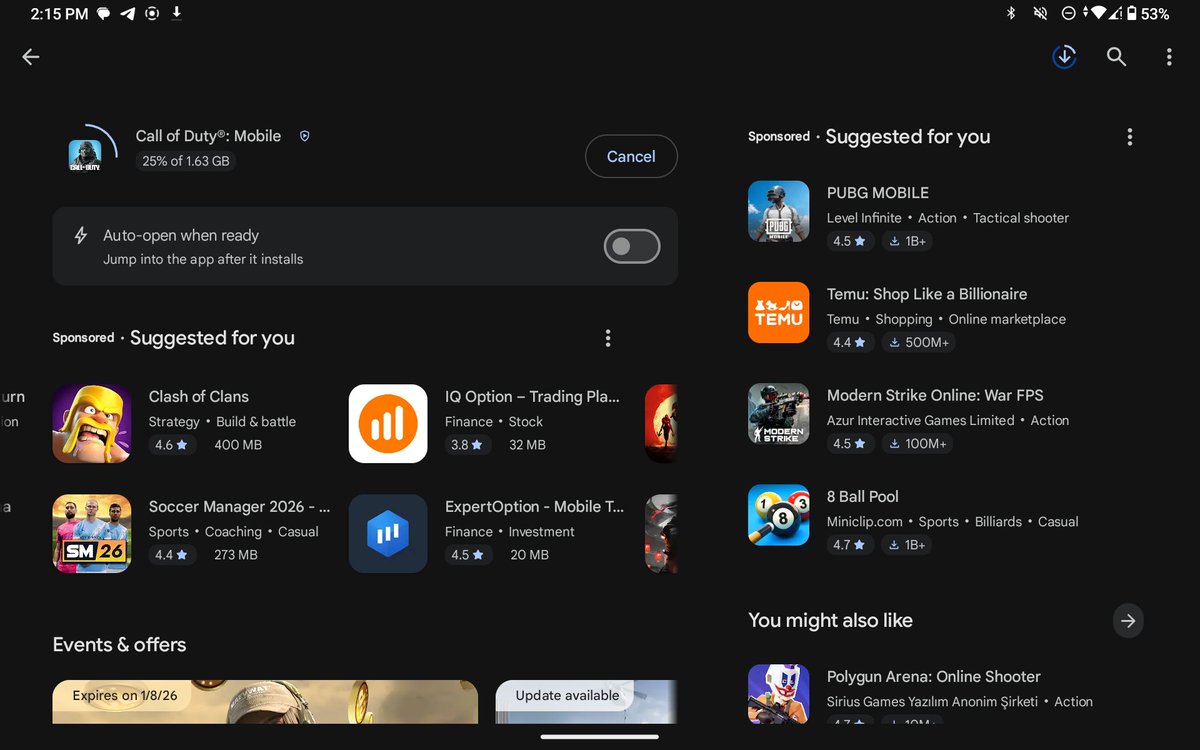Tap the partially visible red game thumbnail

click(661, 423)
